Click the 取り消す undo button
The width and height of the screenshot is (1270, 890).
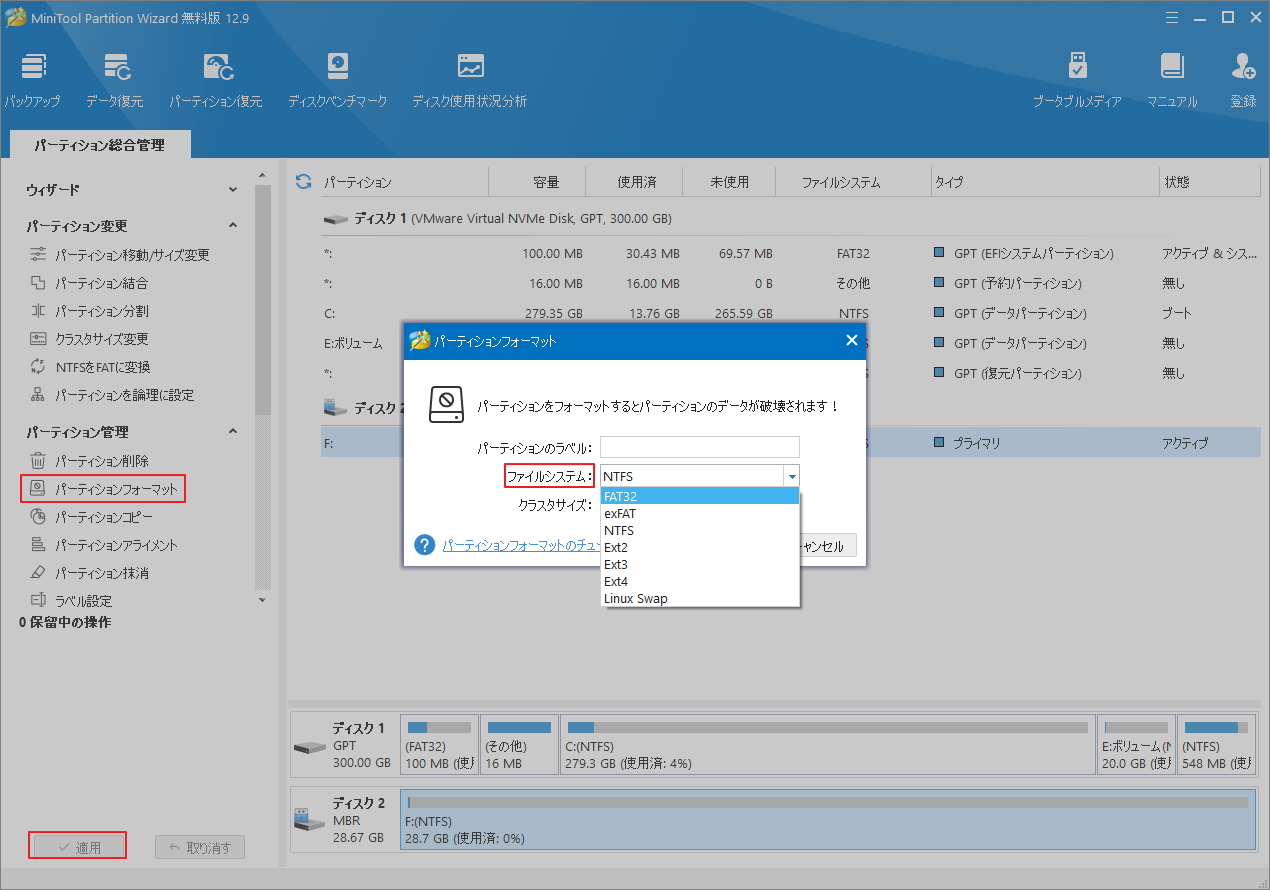pyautogui.click(x=200, y=847)
